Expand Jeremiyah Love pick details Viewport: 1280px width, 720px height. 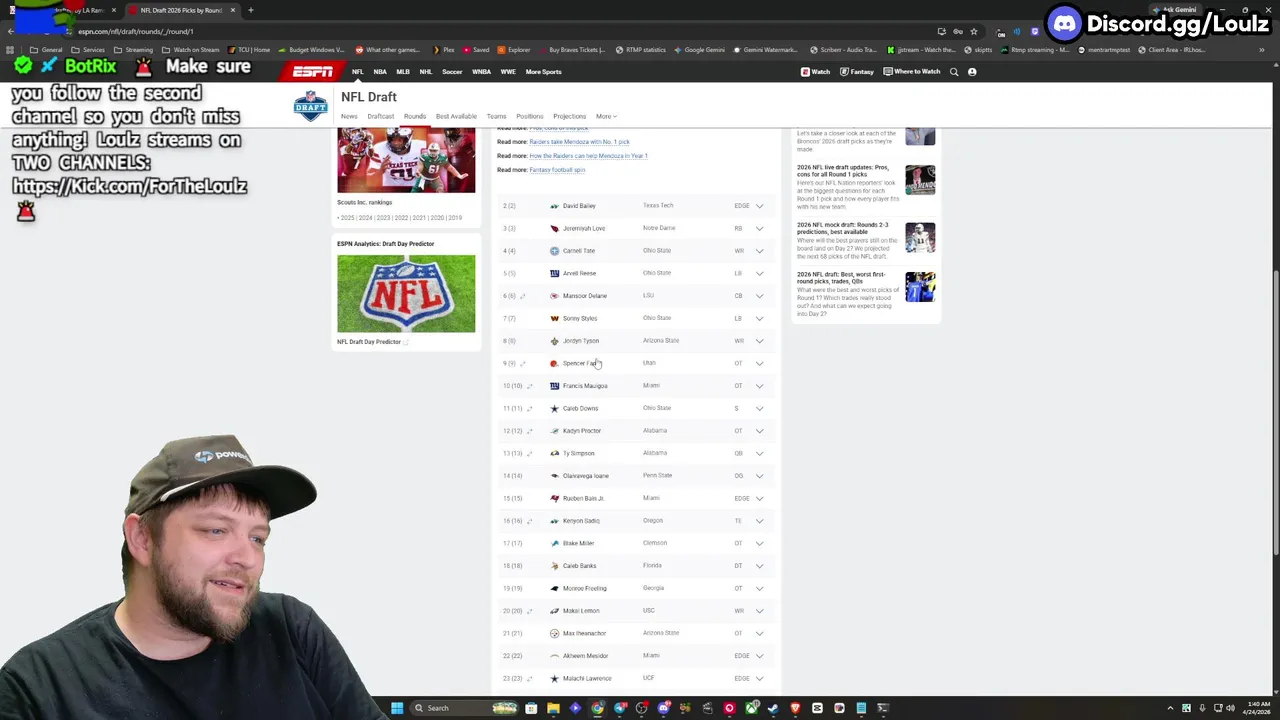pos(760,228)
